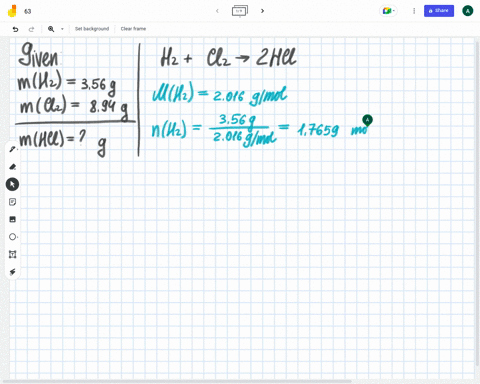Open the more actions three-dot menu
Screen dimensions: 480x384
(x=414, y=11)
